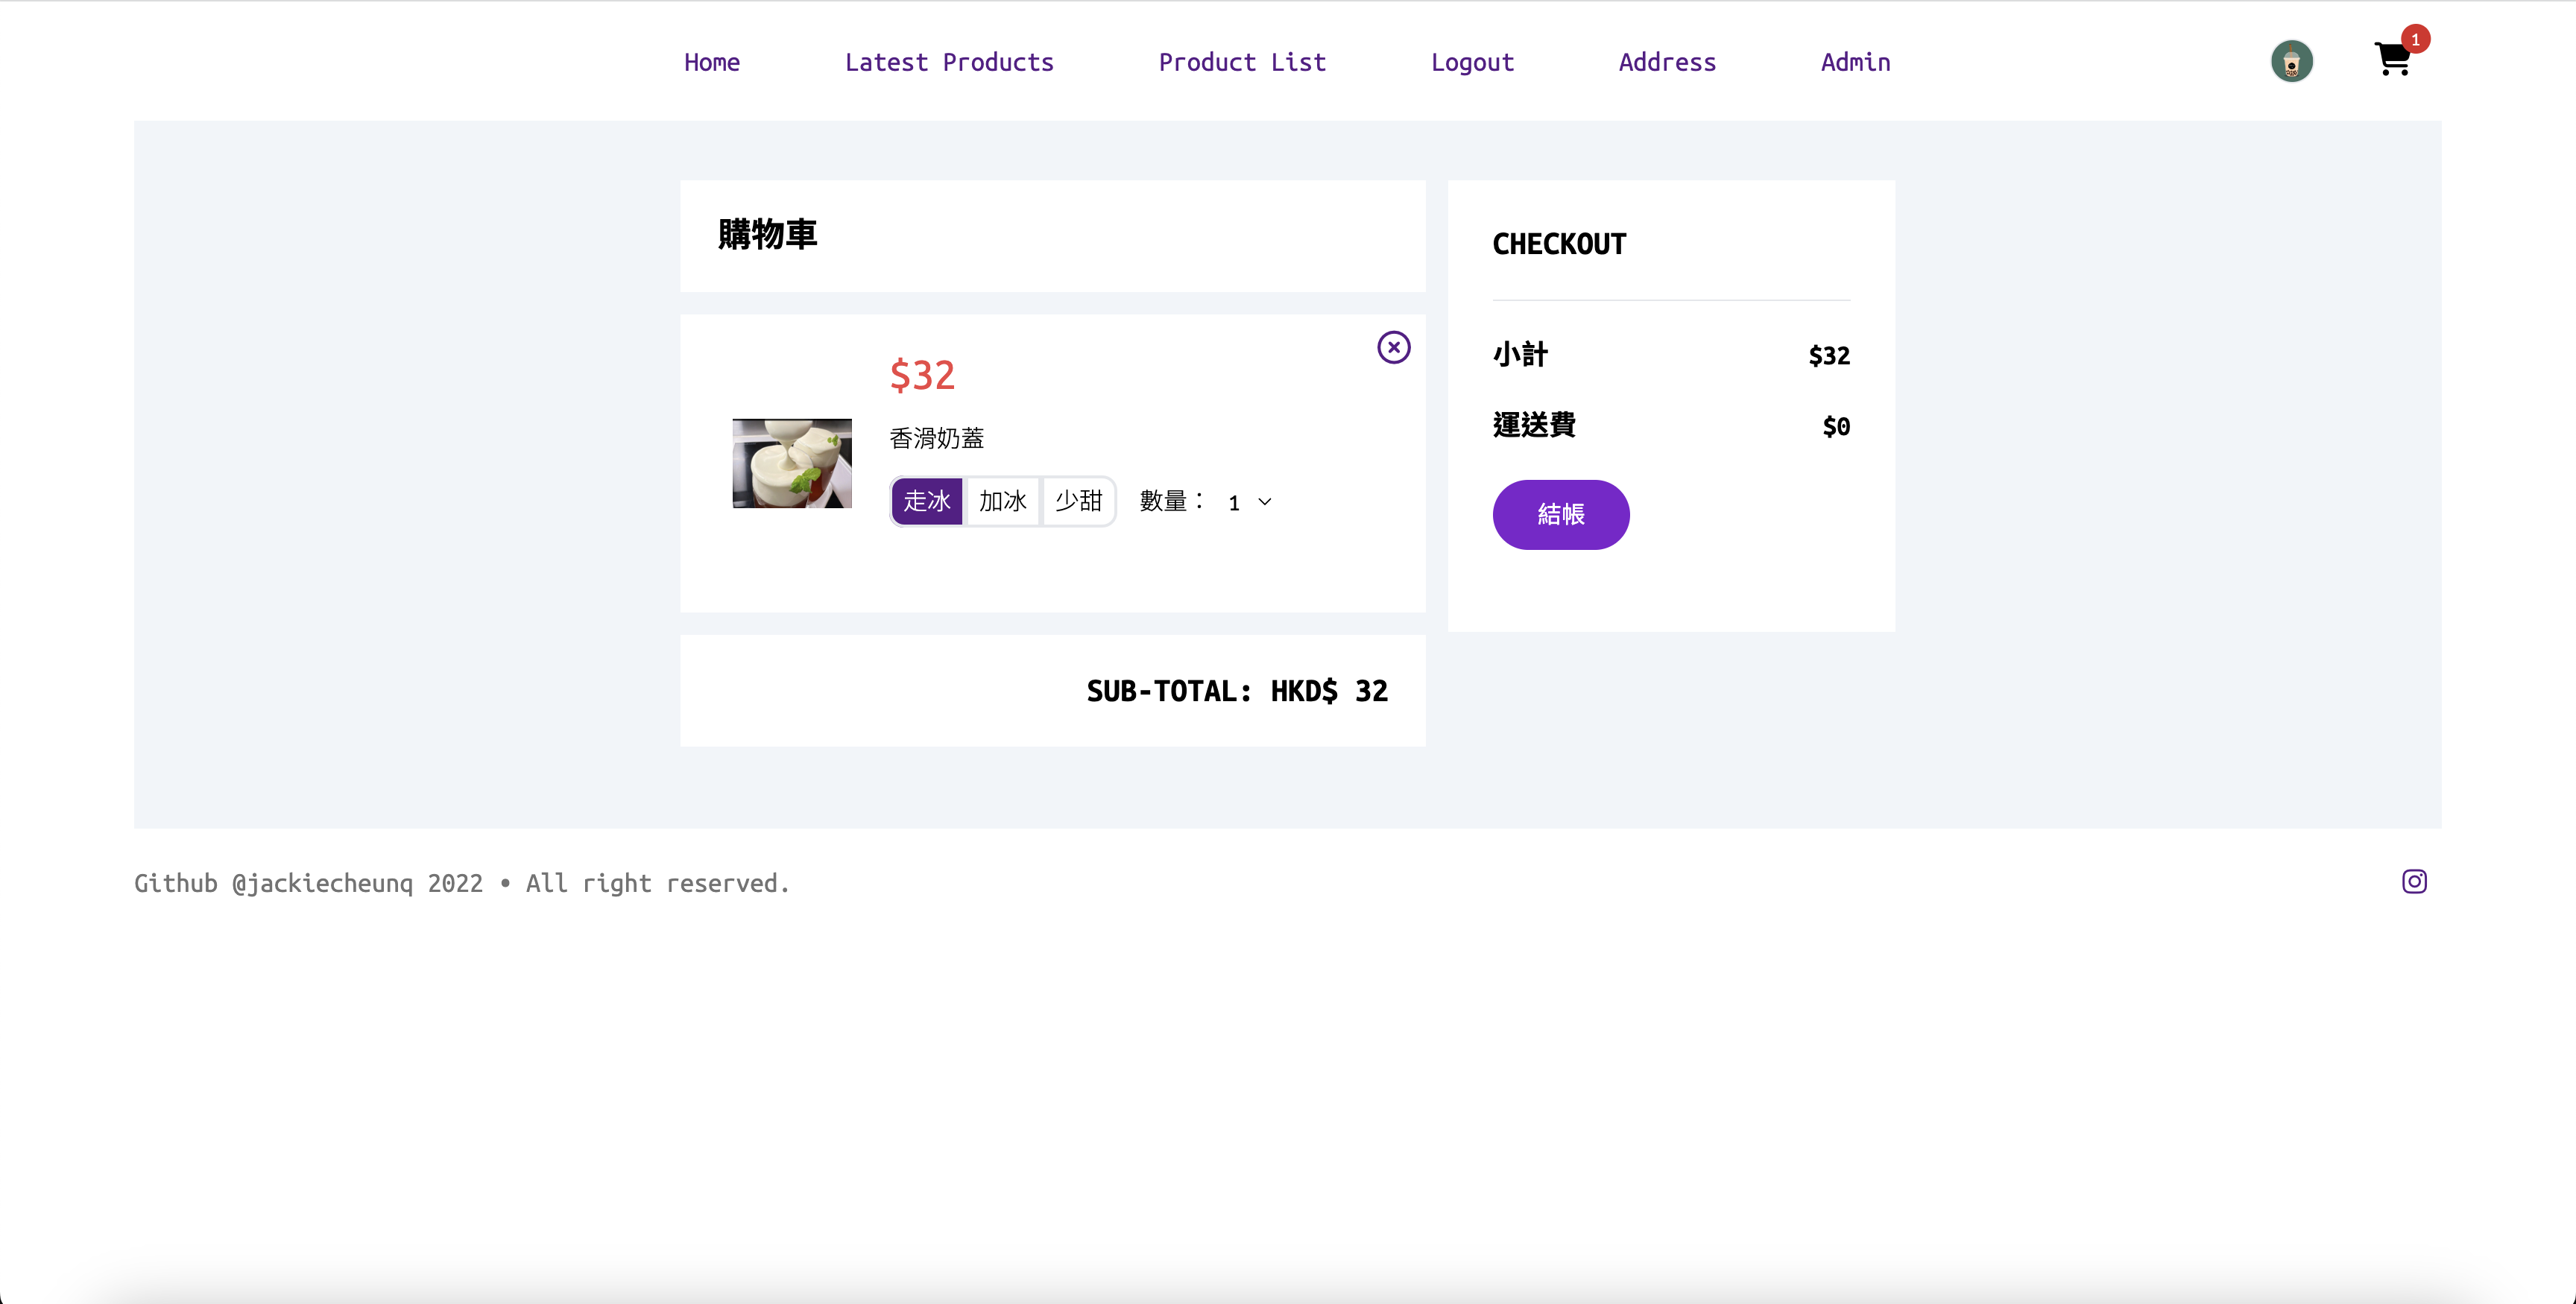Go to the Admin section
This screenshot has width=2576, height=1304.
1855,62
